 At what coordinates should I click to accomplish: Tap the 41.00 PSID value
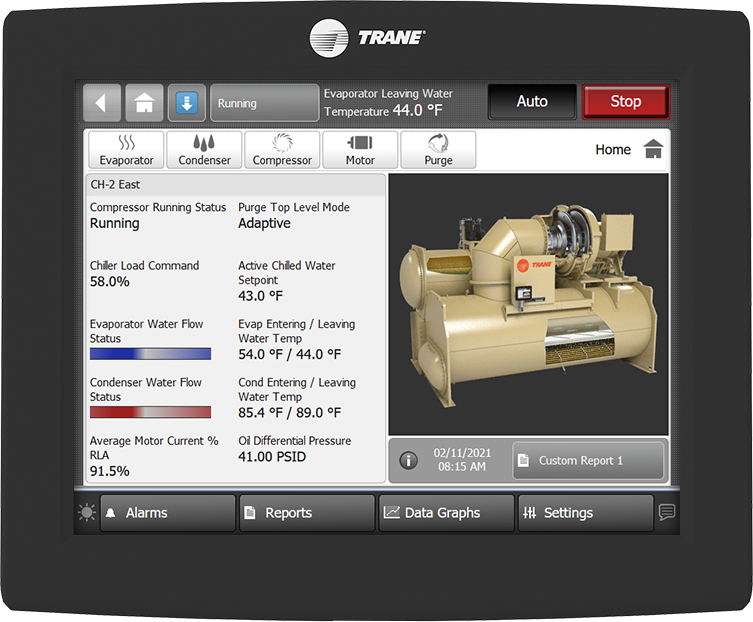point(272,457)
